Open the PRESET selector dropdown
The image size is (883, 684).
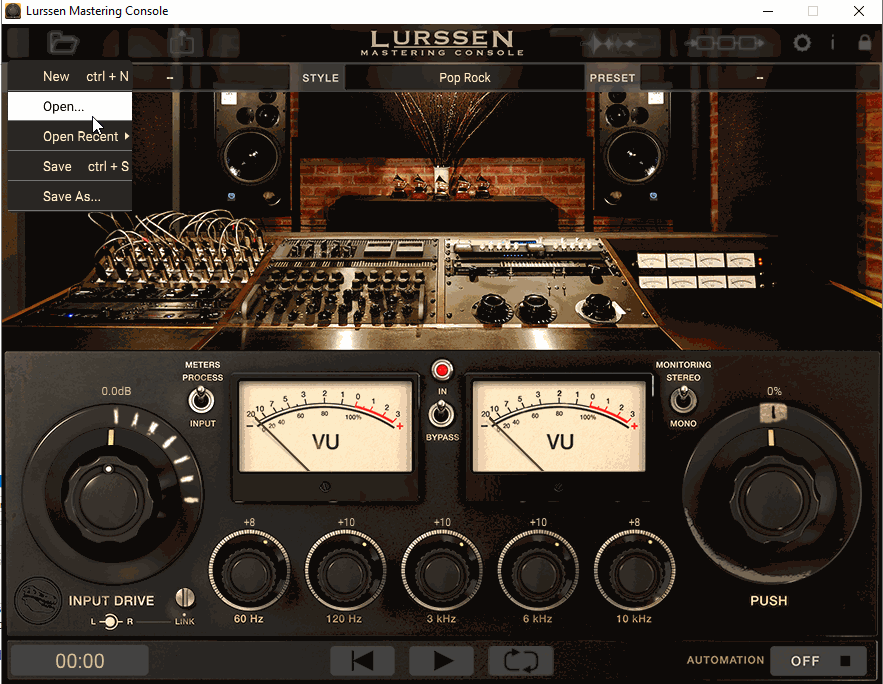click(x=759, y=78)
